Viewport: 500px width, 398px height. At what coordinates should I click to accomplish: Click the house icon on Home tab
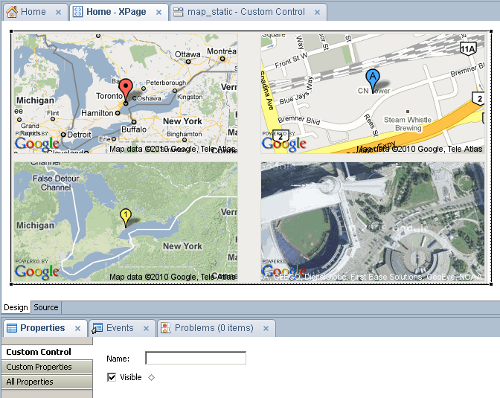click(x=12, y=12)
